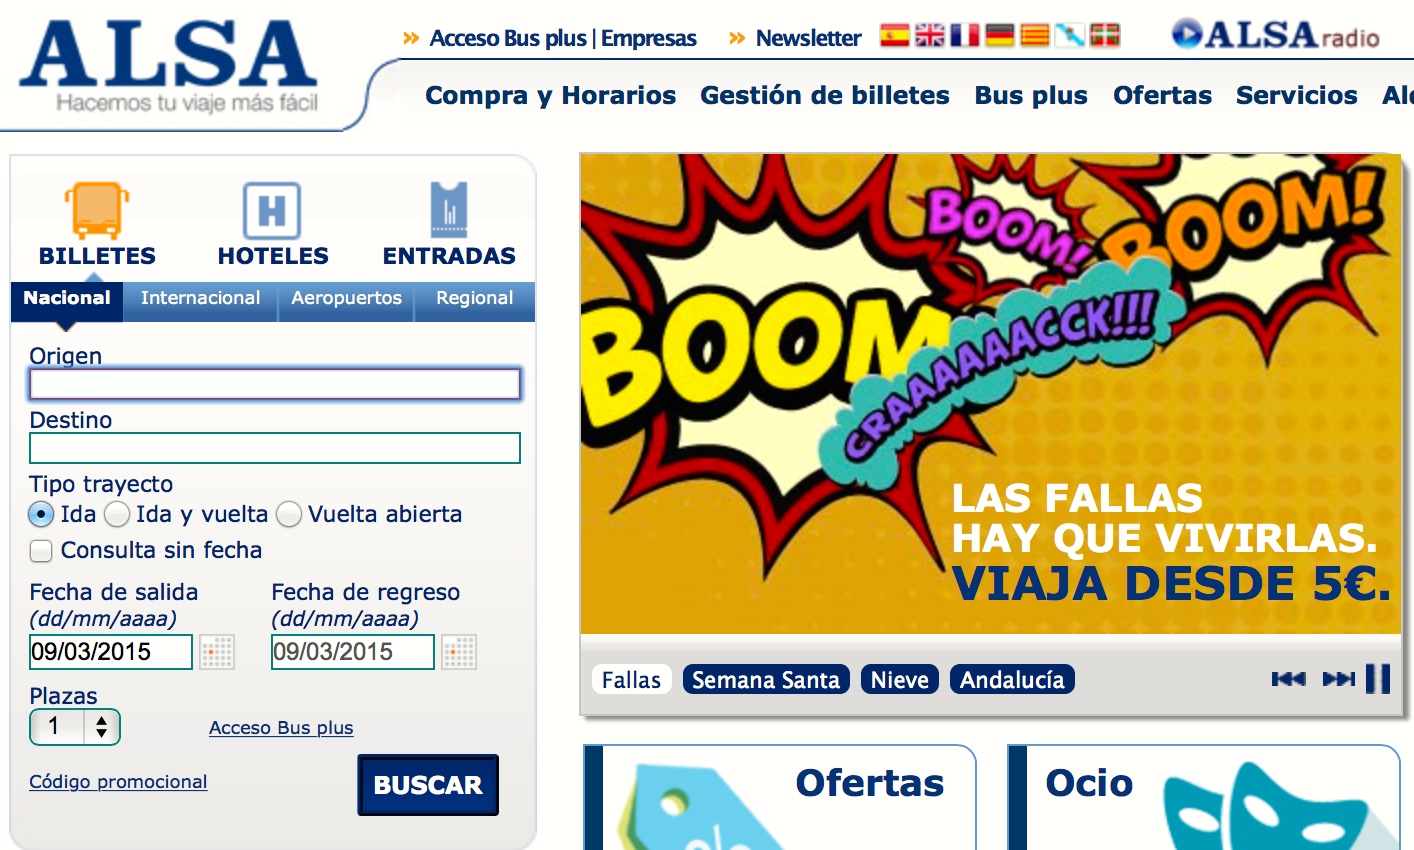
Task: Open the Plazas seat count selector
Action: tap(75, 727)
